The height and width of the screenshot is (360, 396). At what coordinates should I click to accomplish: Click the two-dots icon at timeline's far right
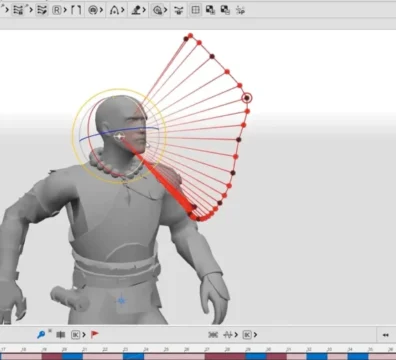point(386,335)
